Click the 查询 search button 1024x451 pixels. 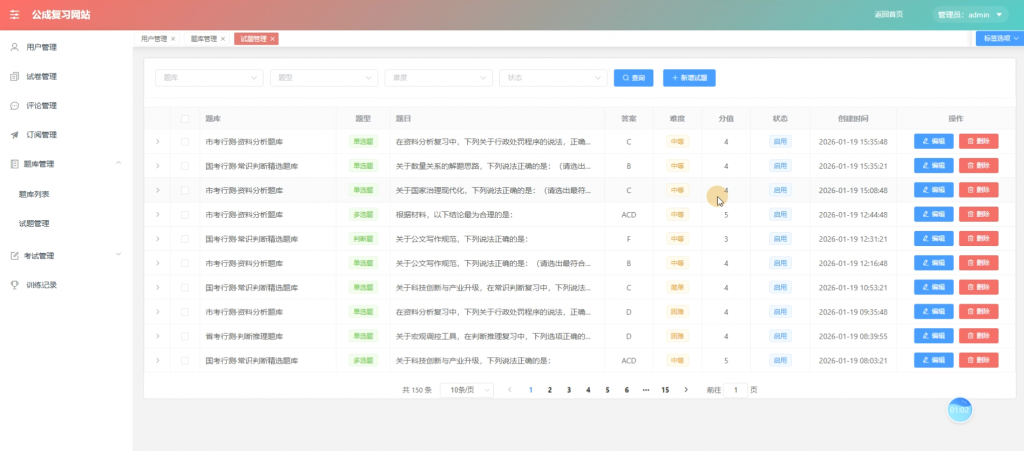[633, 78]
